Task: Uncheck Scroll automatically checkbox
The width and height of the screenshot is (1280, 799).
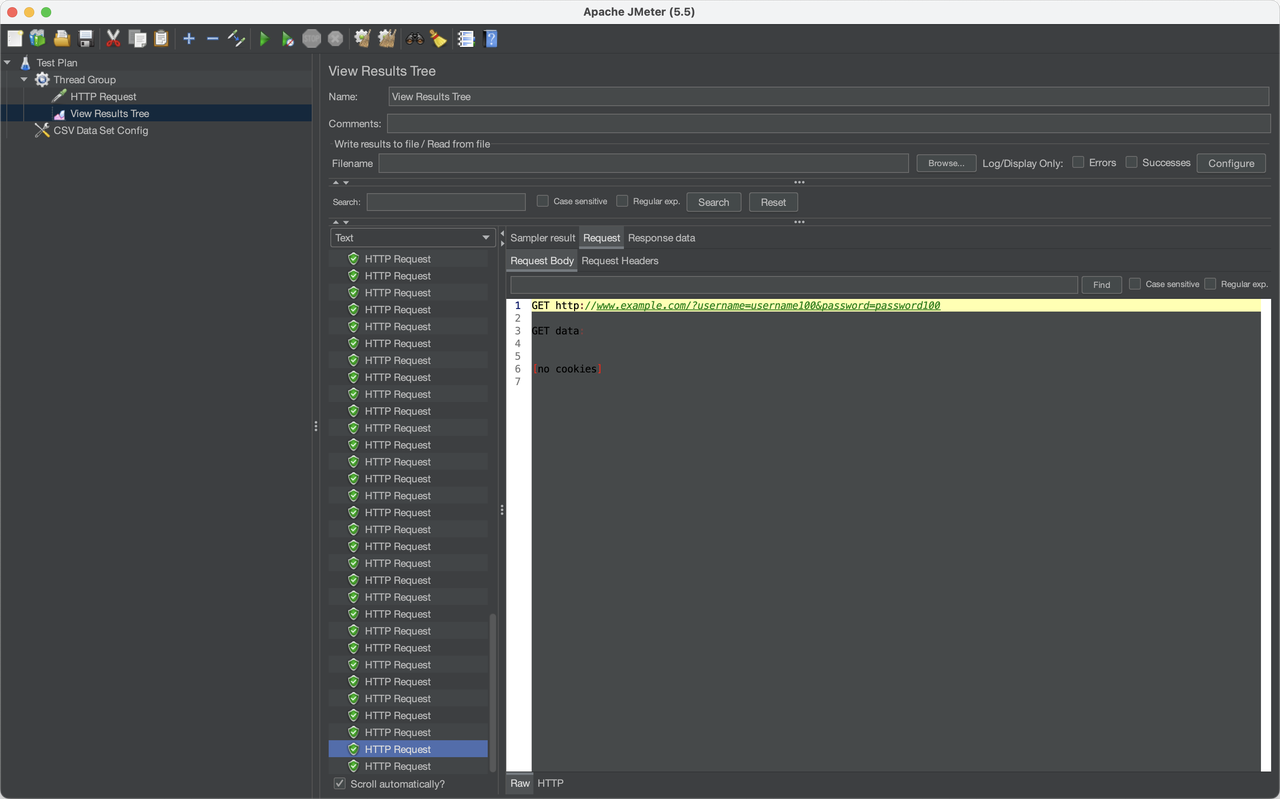Action: [x=340, y=784]
